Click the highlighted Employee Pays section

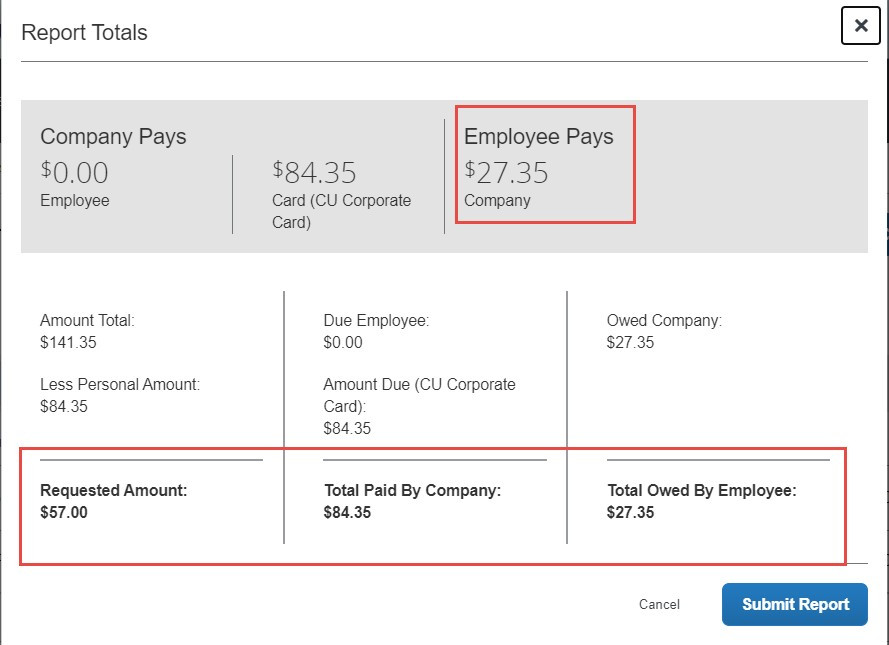[544, 163]
